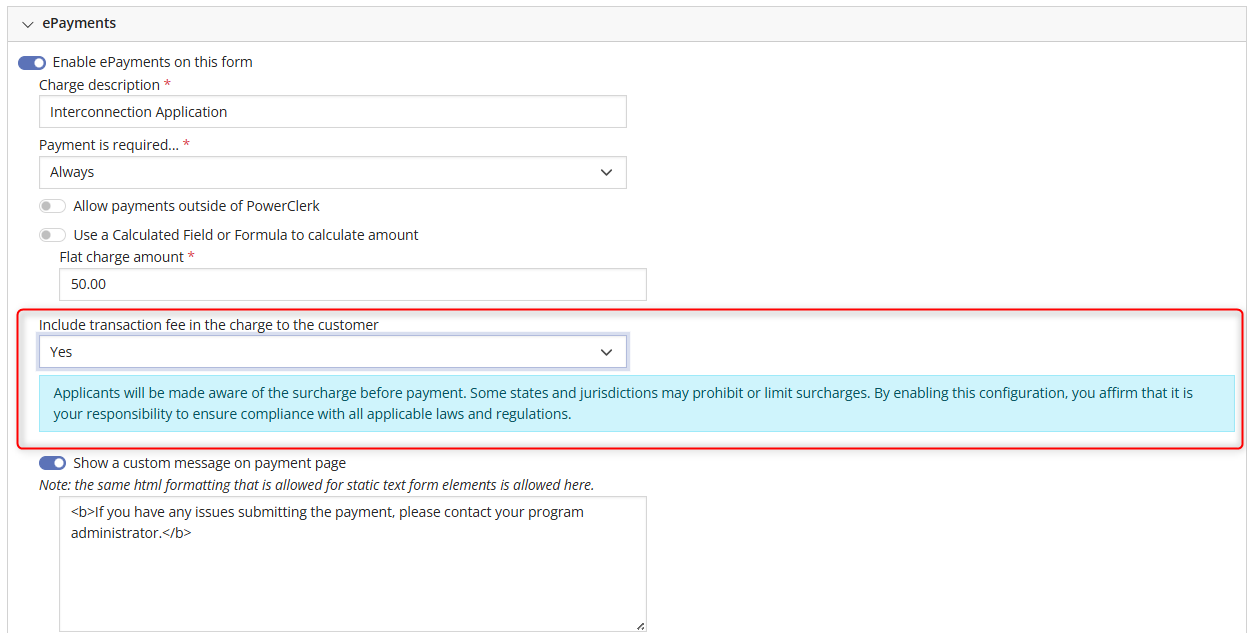Click the knob of the custom message switch
The width and height of the screenshot is (1247, 633).
click(x=59, y=463)
